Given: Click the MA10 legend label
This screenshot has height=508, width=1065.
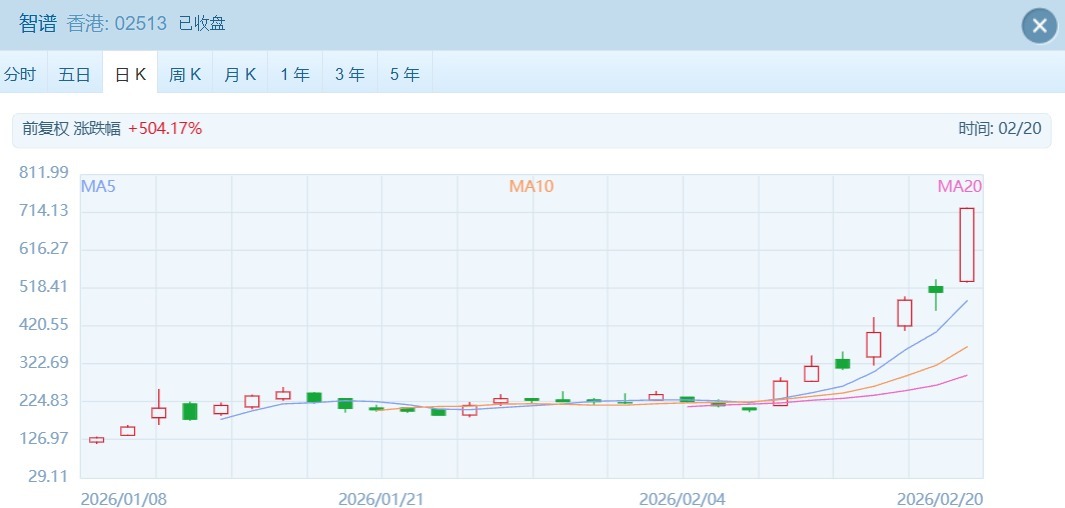Looking at the screenshot, I should coord(531,186).
